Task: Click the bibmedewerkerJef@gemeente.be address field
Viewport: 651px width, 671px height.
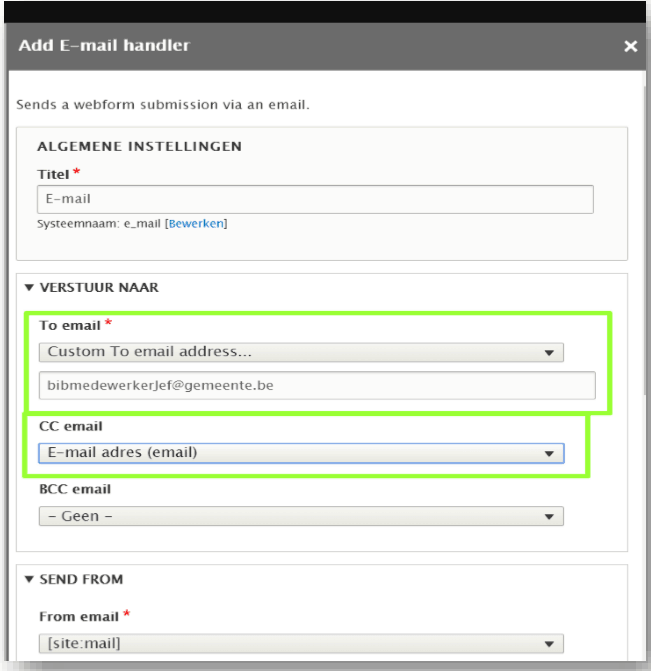Action: (316, 386)
